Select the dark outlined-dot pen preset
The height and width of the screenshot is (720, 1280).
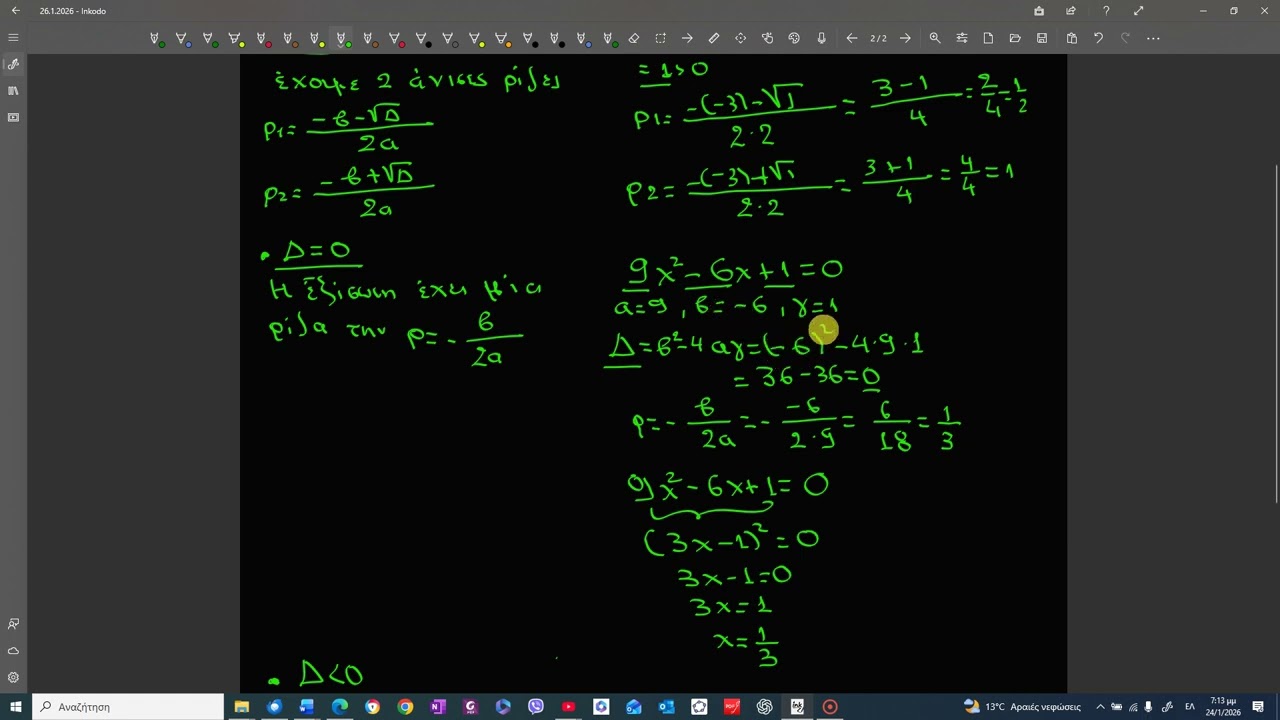pos(450,39)
